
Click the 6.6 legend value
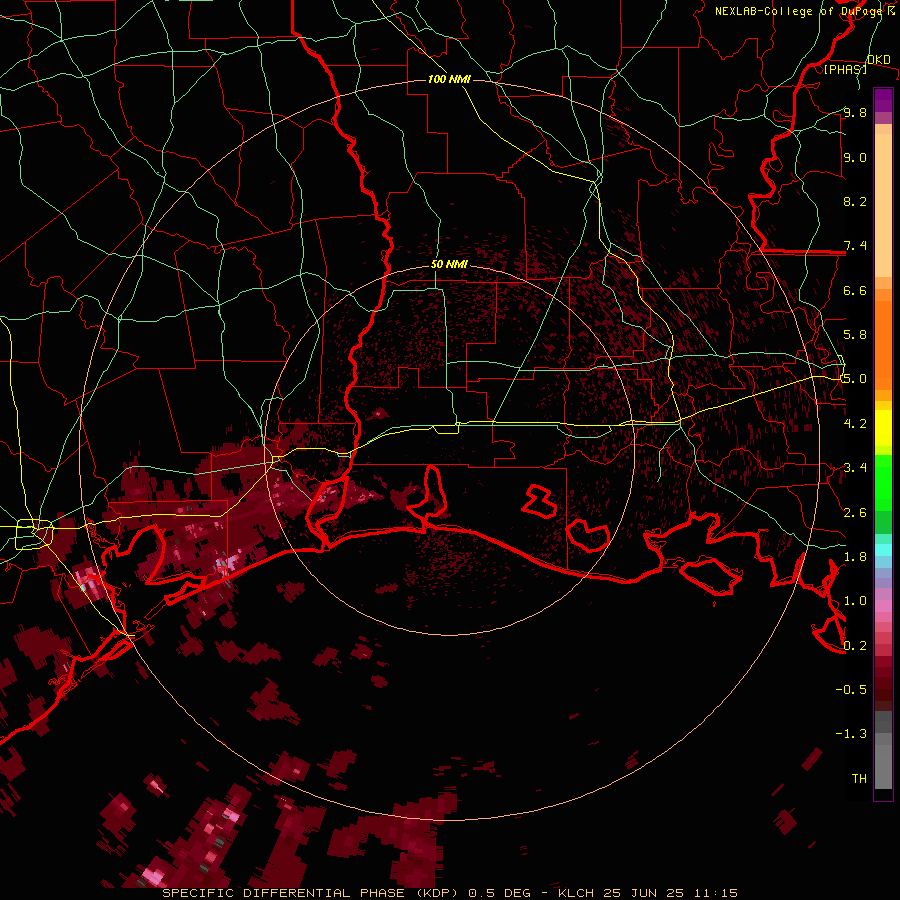pyautogui.click(x=855, y=290)
